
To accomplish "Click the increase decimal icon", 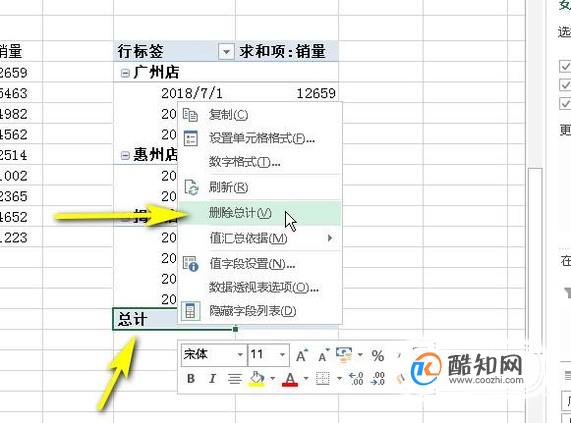I will tap(356, 379).
